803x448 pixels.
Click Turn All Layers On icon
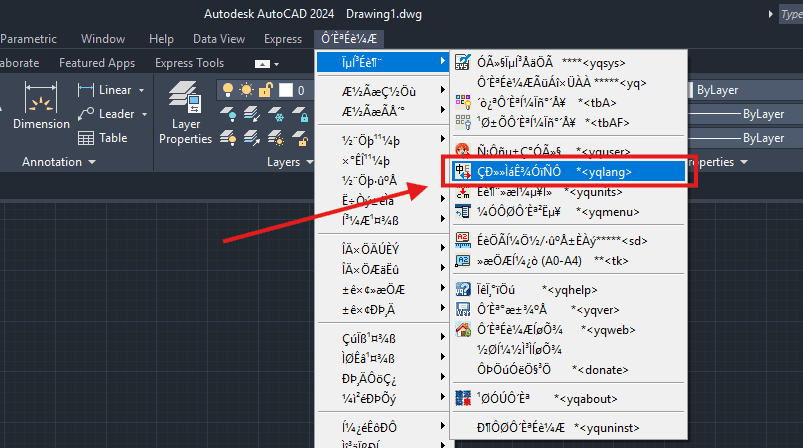pos(228,138)
